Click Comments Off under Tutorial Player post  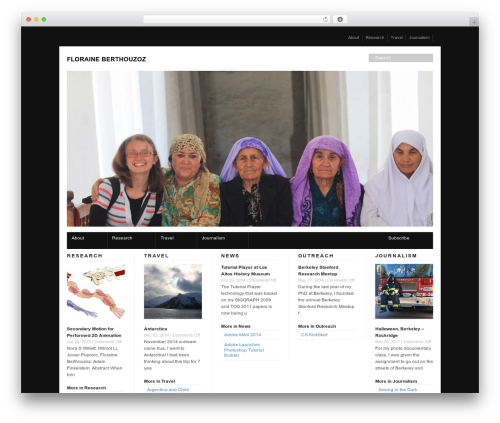click(262, 280)
